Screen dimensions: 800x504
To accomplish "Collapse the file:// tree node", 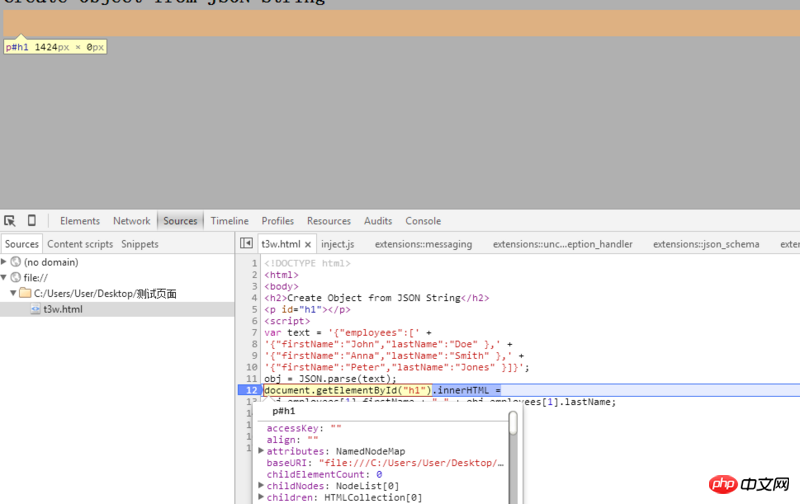I will pos(4,278).
